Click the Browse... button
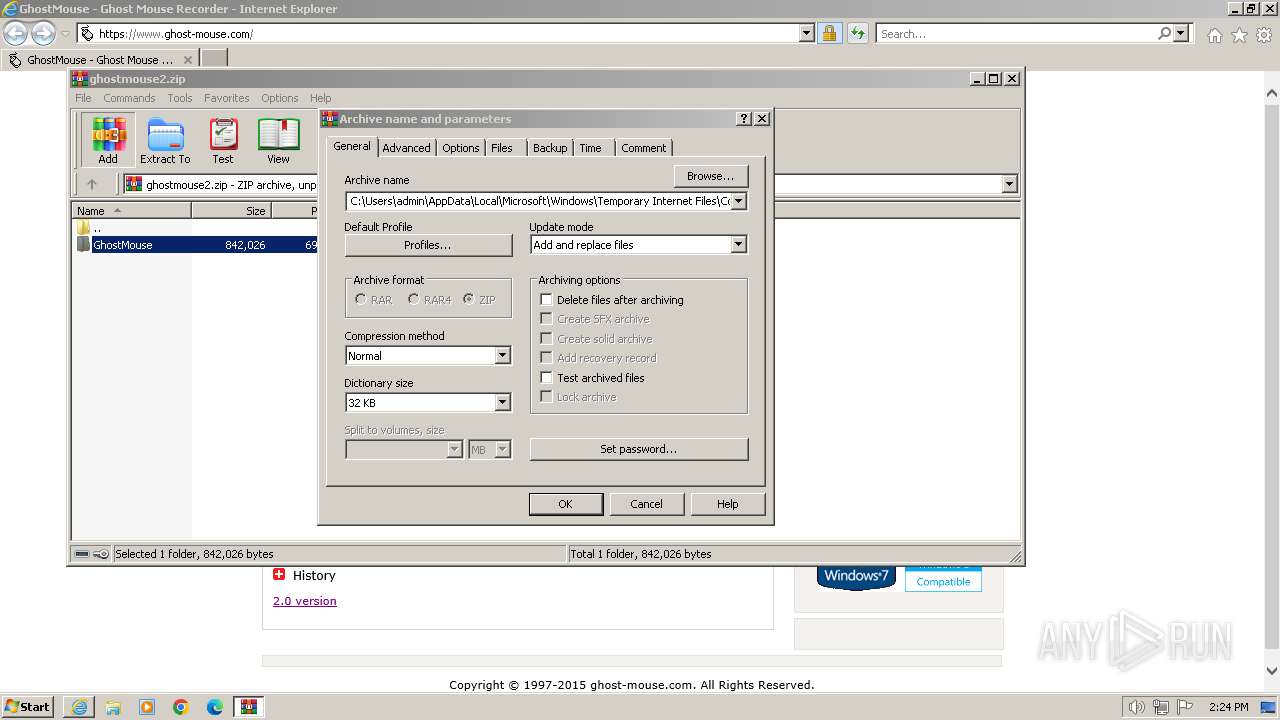Image resolution: width=1280 pixels, height=720 pixels. [x=711, y=176]
